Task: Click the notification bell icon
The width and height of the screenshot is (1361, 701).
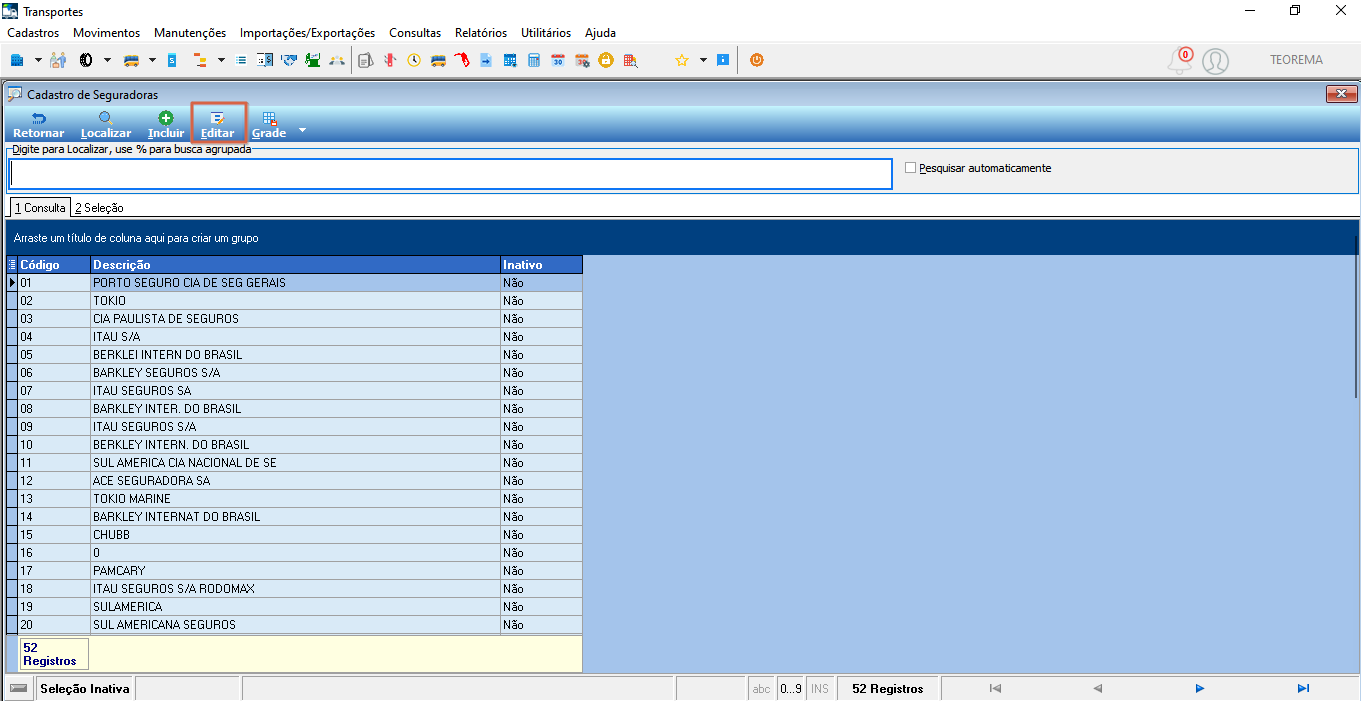Action: click(x=1180, y=61)
